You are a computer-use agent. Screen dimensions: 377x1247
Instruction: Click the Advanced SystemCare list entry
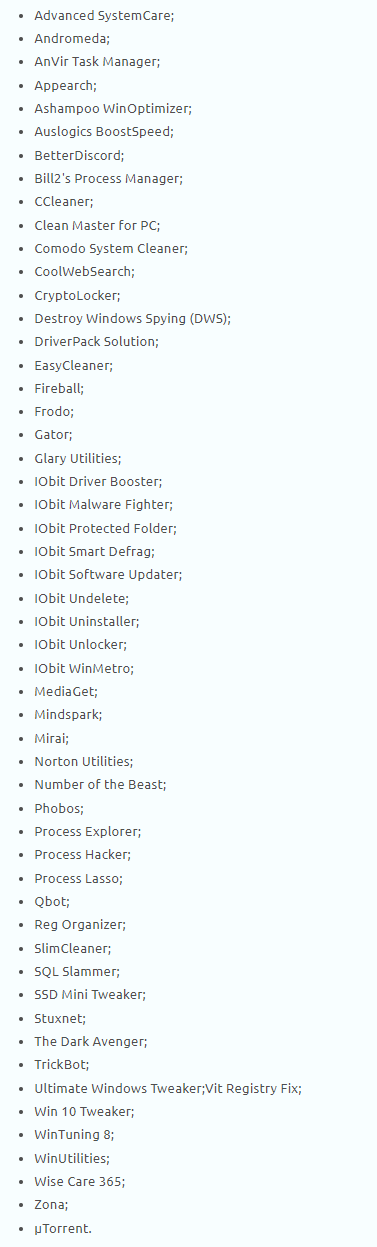(101, 15)
